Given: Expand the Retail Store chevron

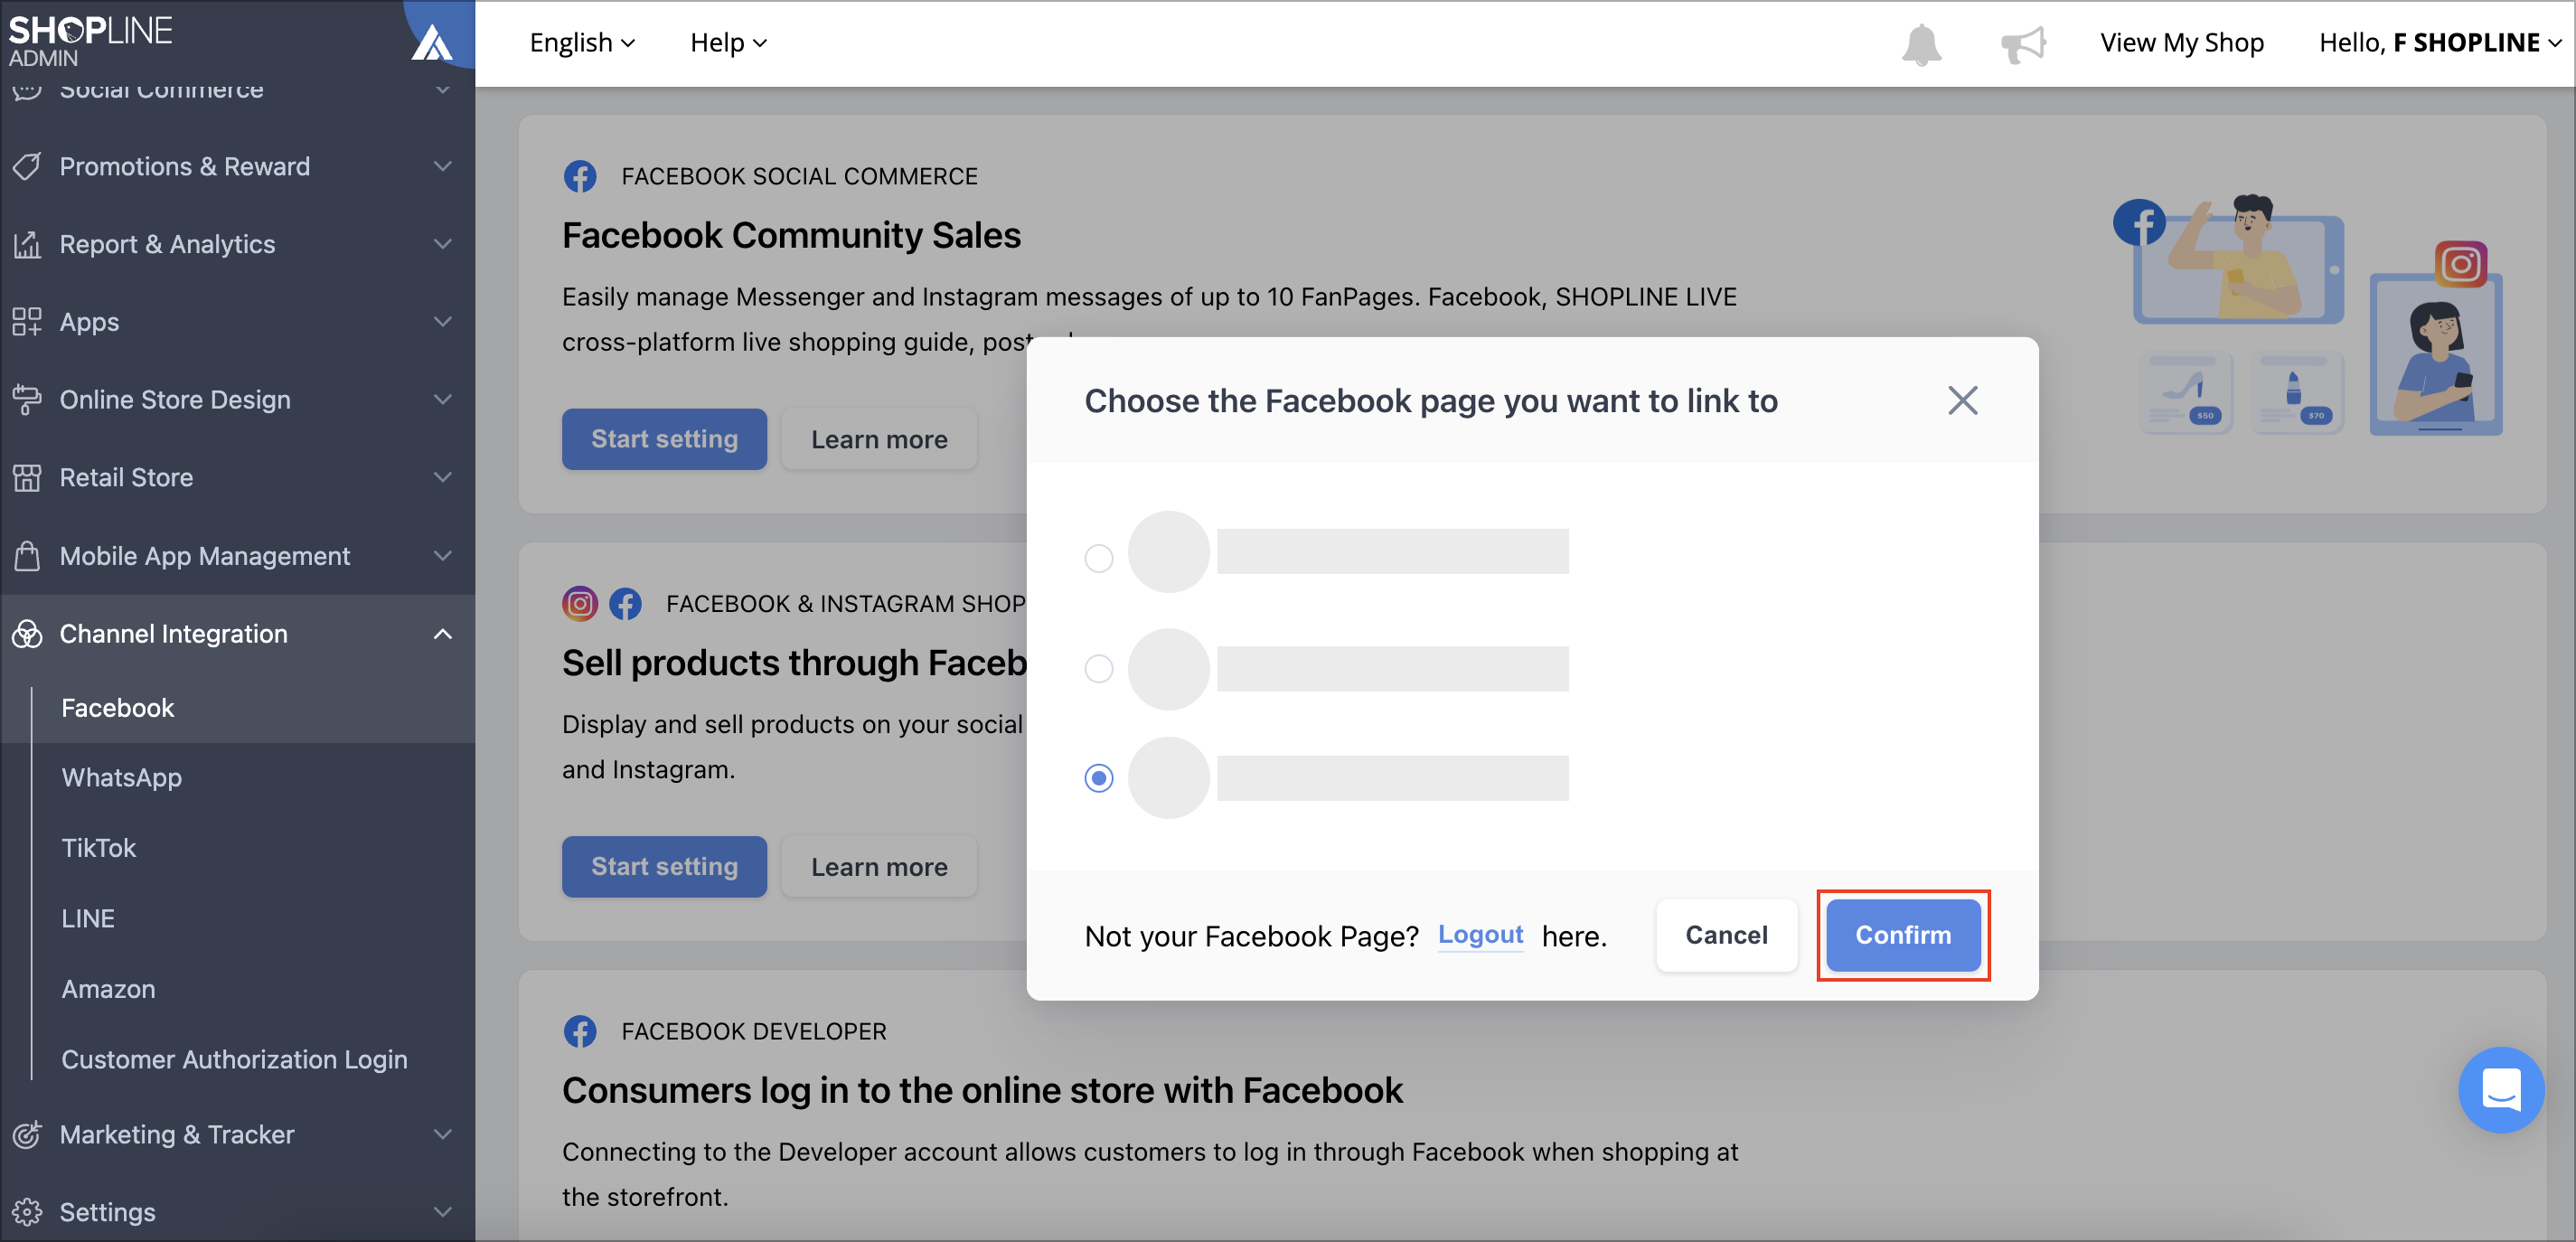Looking at the screenshot, I should pyautogui.click(x=443, y=478).
